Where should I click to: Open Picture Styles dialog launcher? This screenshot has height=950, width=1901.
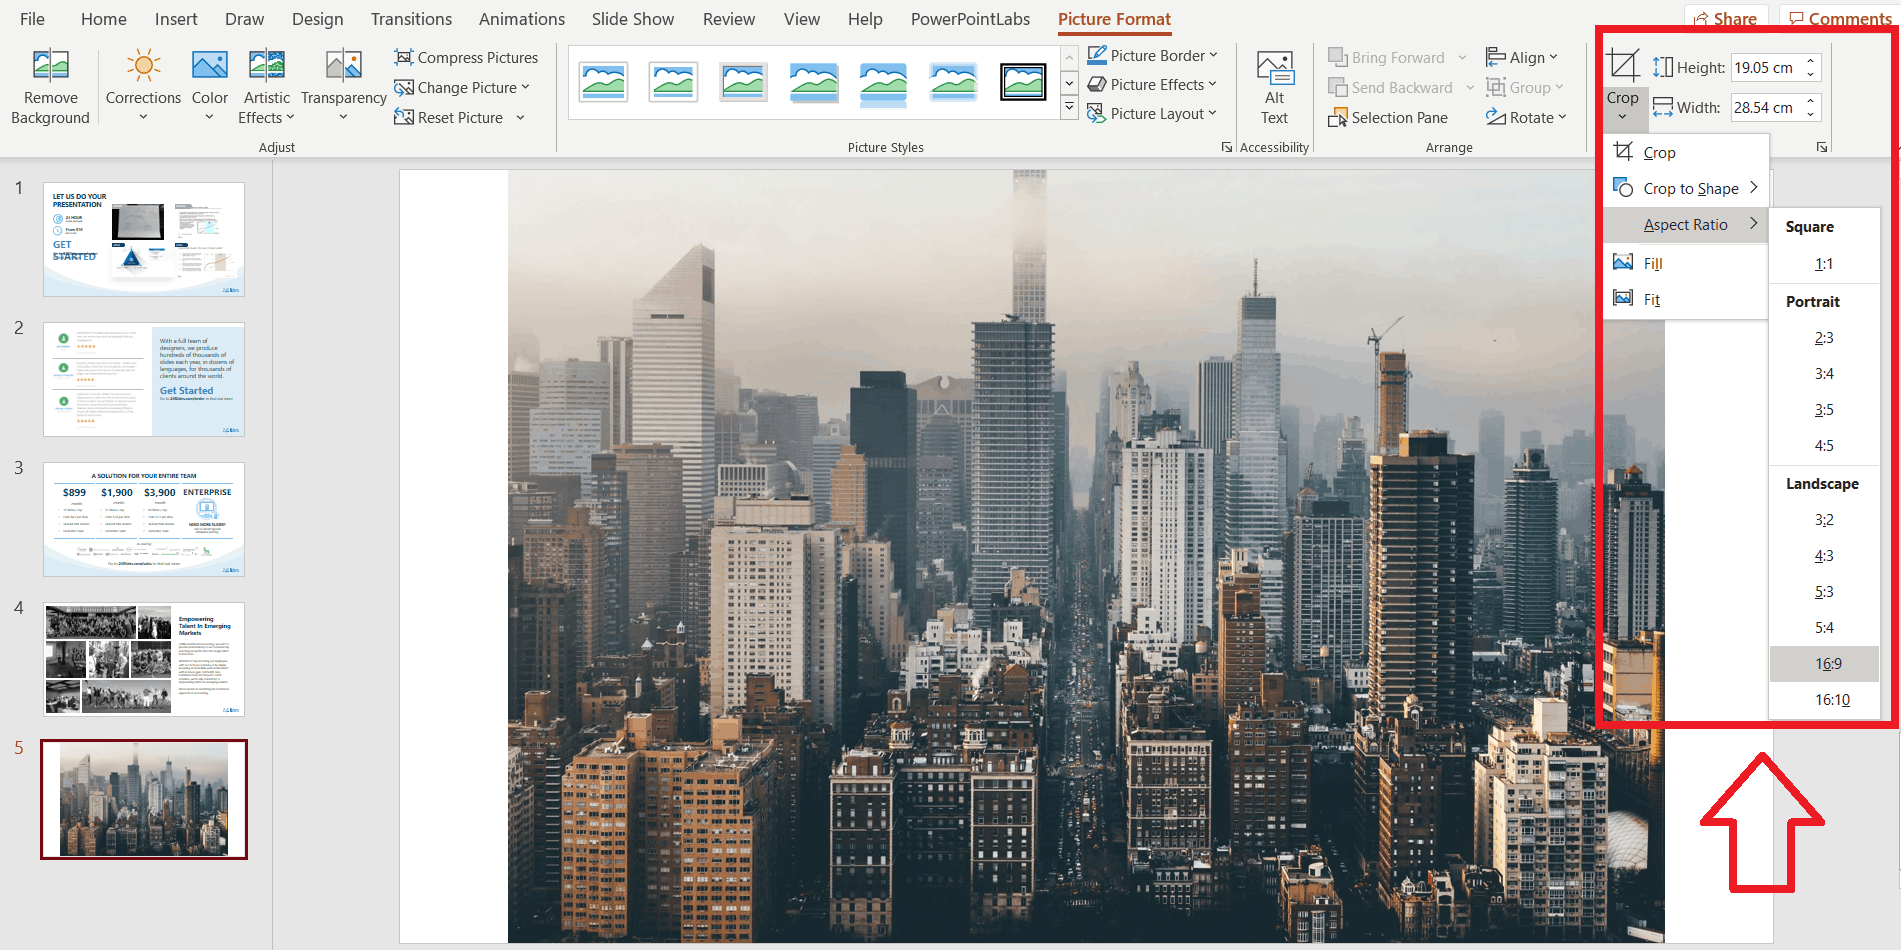click(x=1227, y=147)
